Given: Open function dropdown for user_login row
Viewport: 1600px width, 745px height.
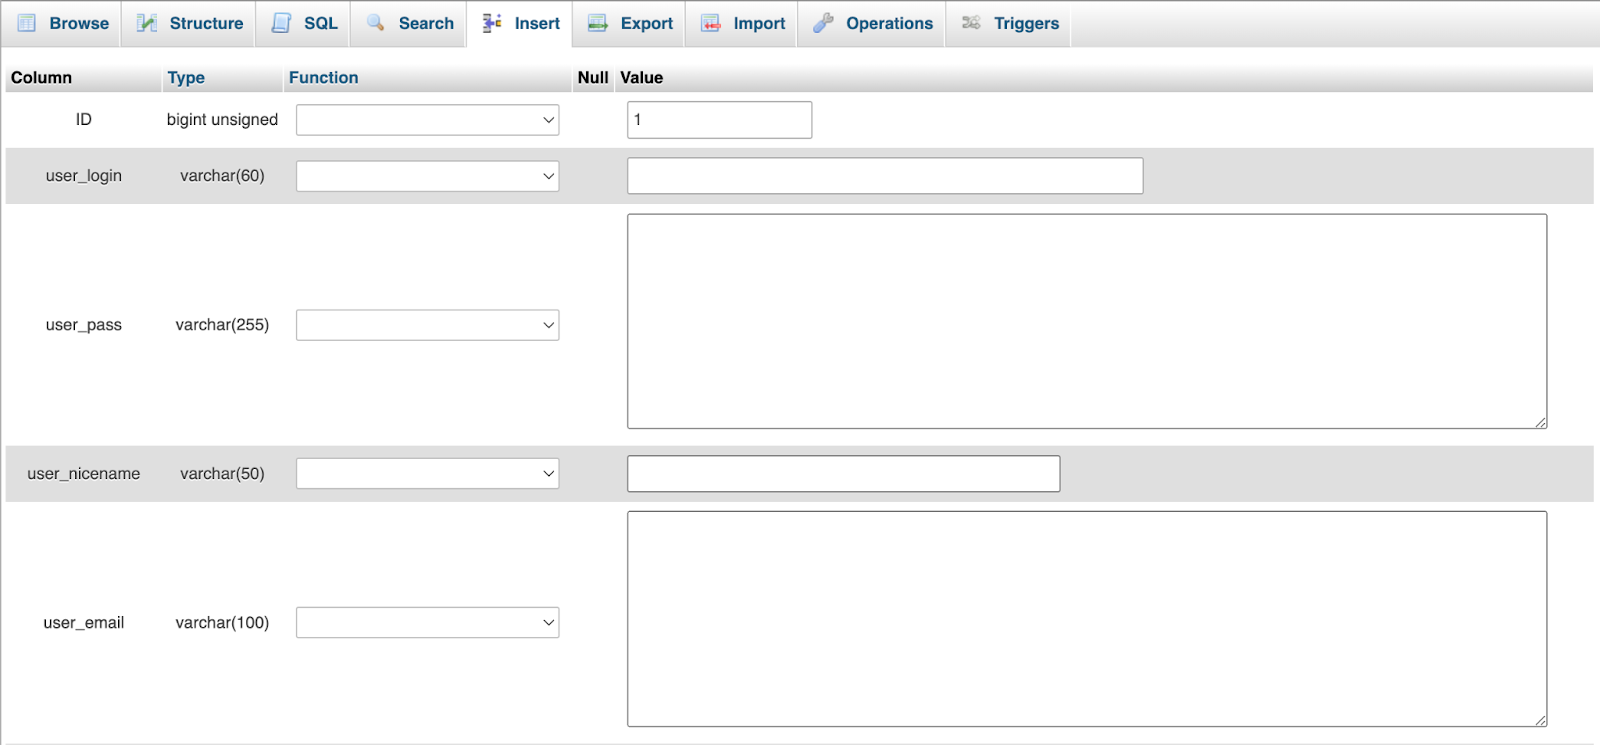Looking at the screenshot, I should point(427,176).
